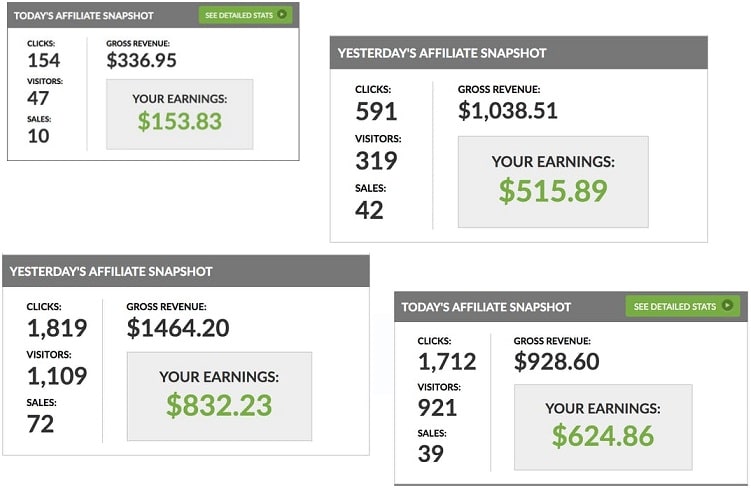Click the 1,819 clicks count
The width and height of the screenshot is (751, 488).
(x=57, y=328)
